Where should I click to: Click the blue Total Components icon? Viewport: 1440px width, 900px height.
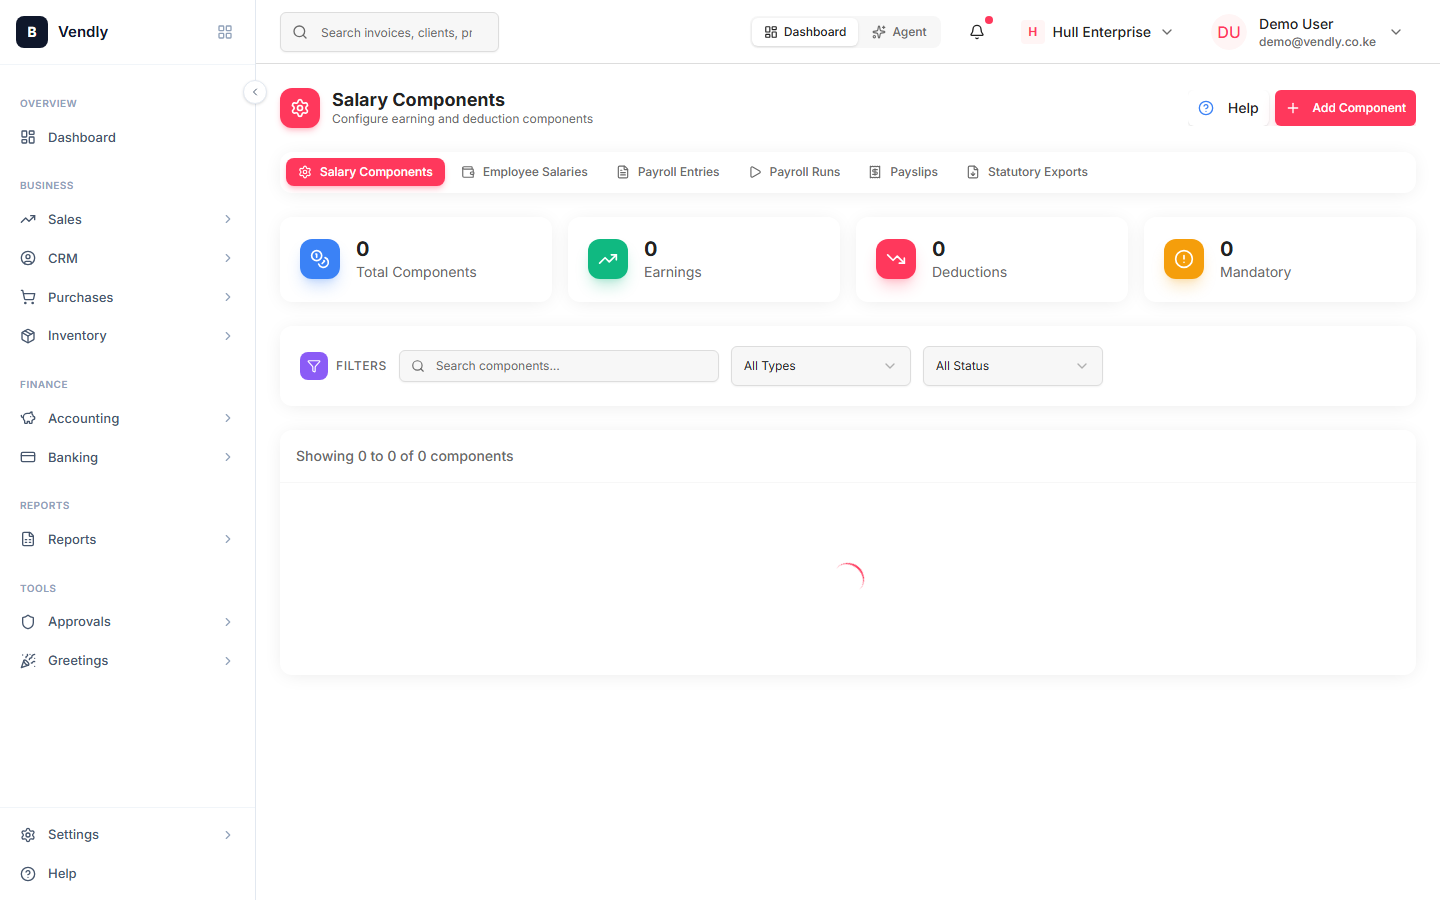pyautogui.click(x=320, y=259)
